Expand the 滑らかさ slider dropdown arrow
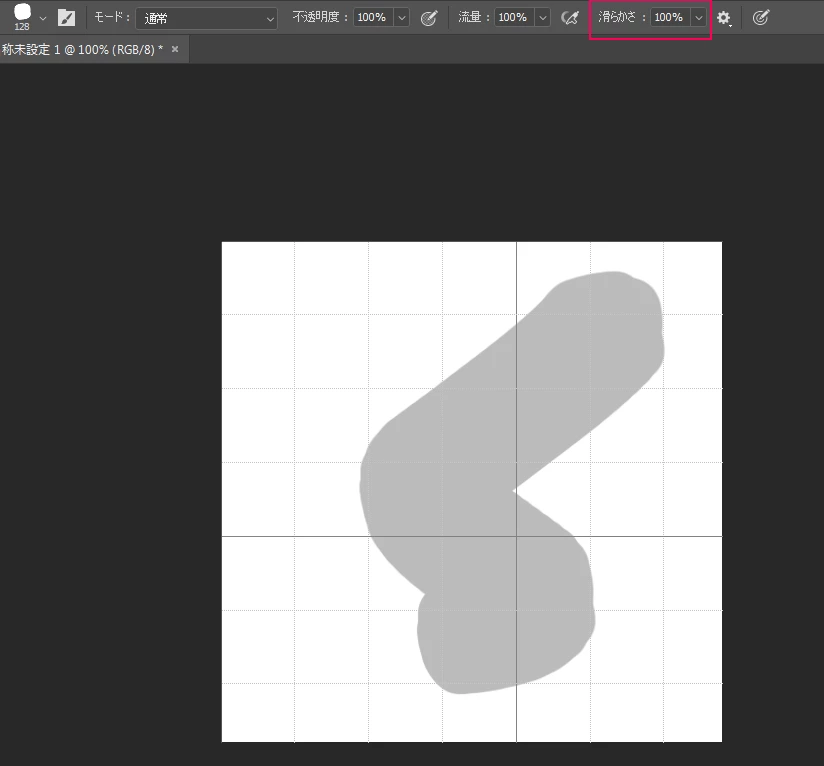 click(x=698, y=18)
